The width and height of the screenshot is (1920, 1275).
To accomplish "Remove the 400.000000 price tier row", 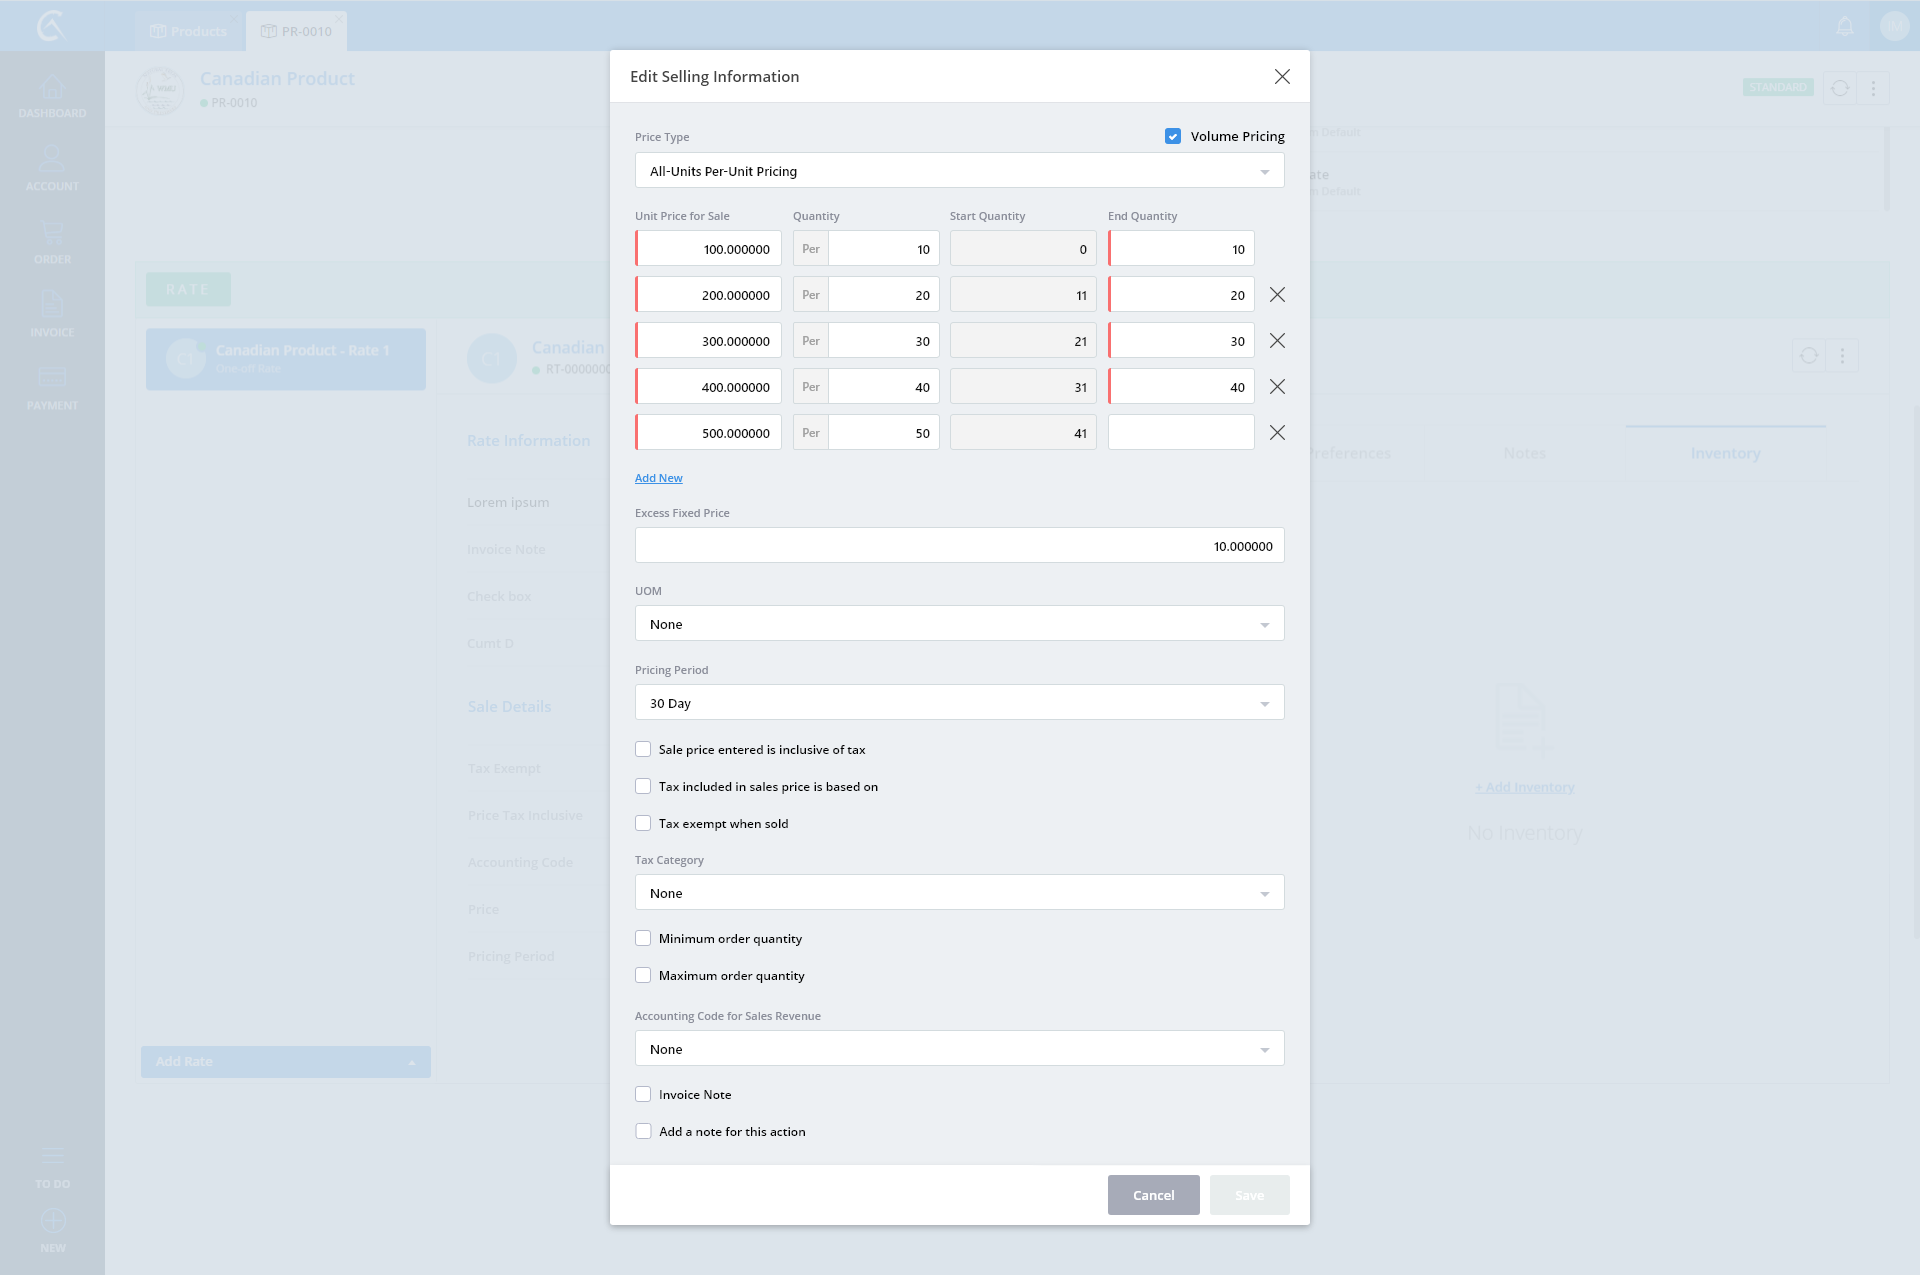I will point(1277,387).
